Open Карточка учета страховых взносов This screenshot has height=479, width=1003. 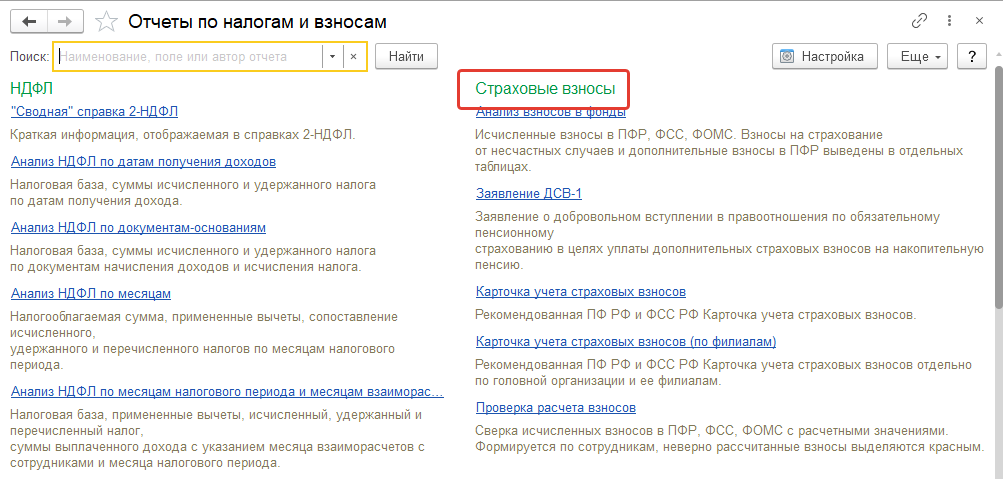581,292
